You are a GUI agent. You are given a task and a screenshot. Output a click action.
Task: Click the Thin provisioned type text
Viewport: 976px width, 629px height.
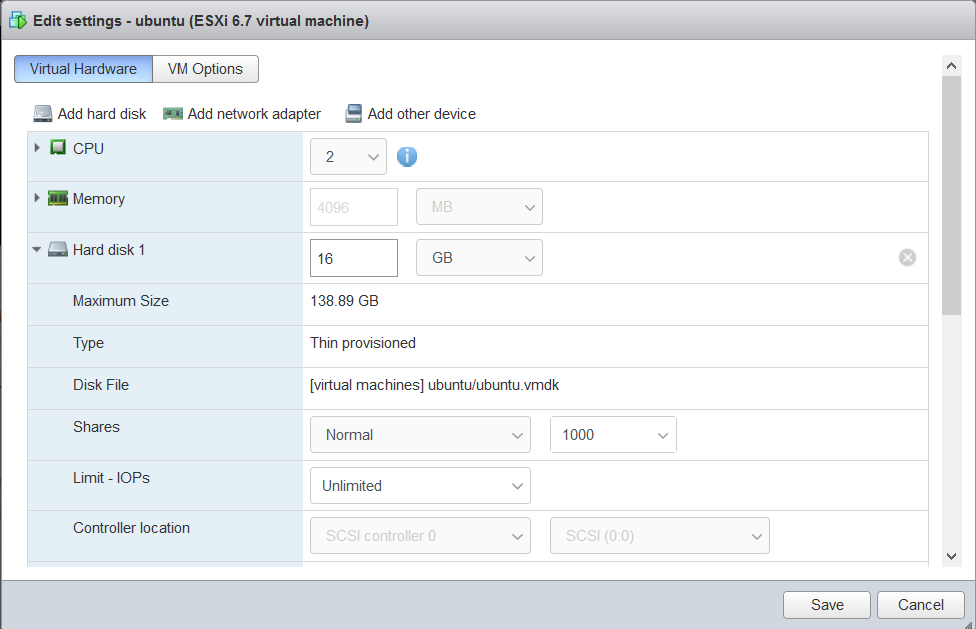click(363, 343)
